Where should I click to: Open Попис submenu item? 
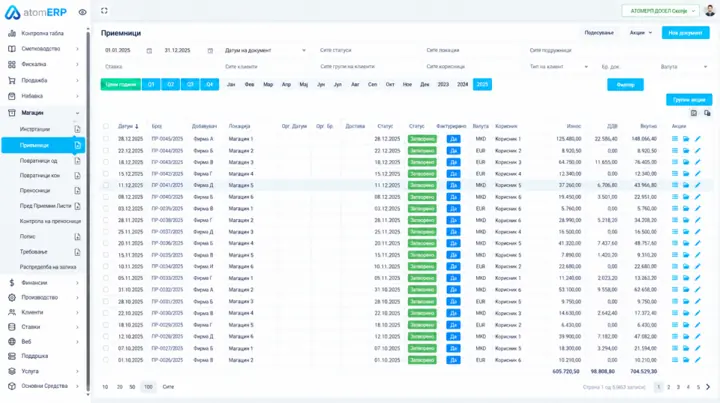point(28,236)
